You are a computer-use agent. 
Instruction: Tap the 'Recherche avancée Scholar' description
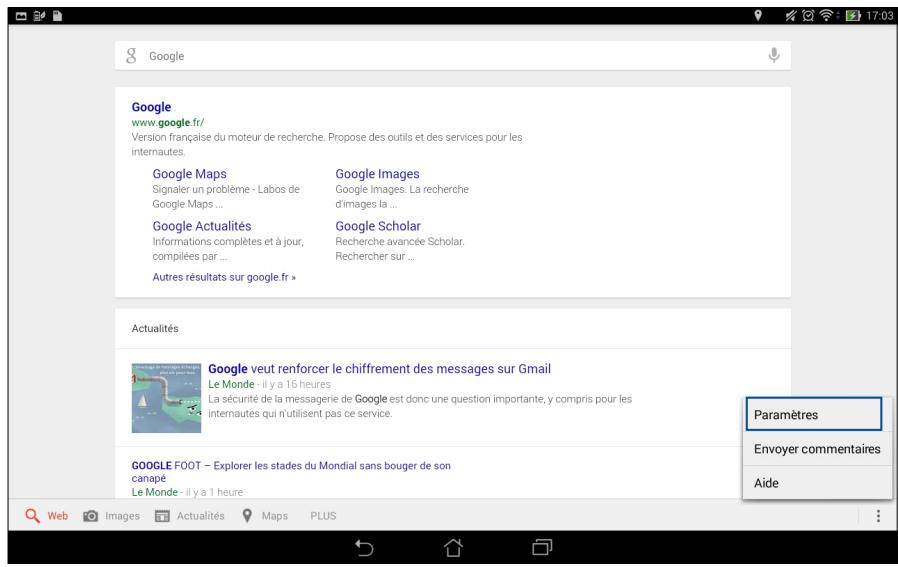(x=400, y=249)
